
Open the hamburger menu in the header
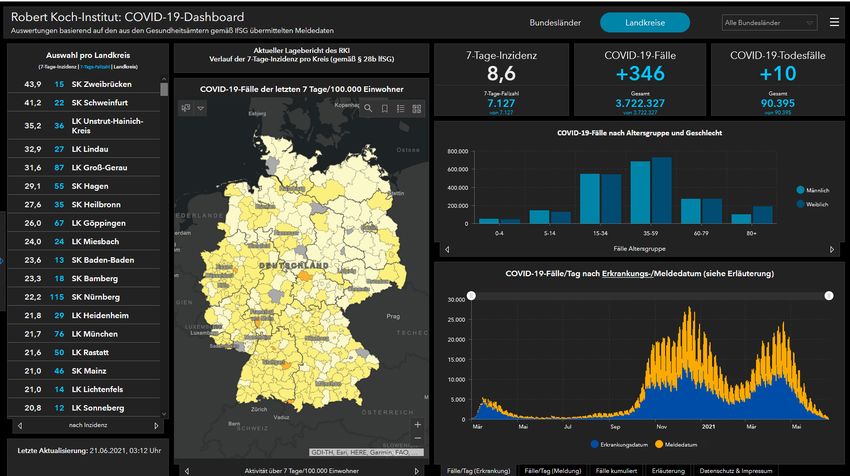point(834,22)
